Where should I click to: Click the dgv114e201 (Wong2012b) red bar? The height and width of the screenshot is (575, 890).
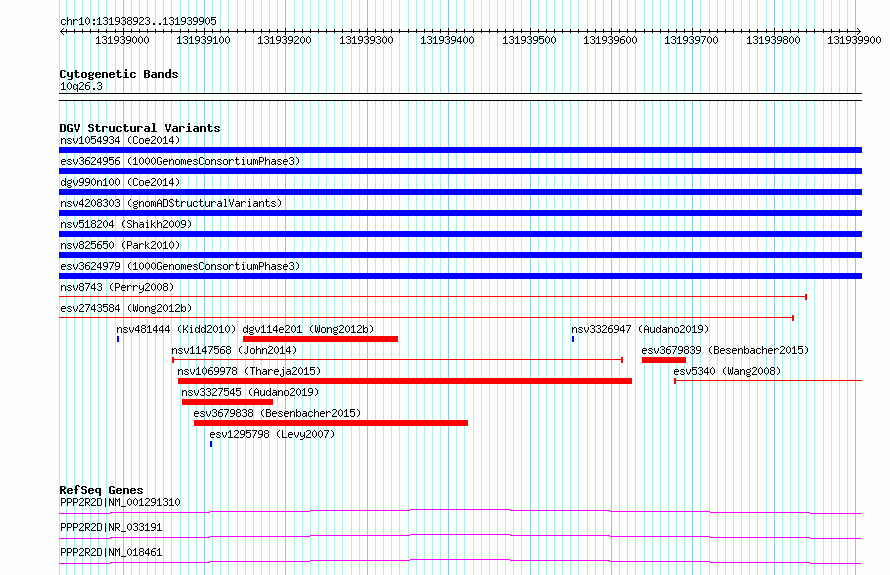(320, 339)
